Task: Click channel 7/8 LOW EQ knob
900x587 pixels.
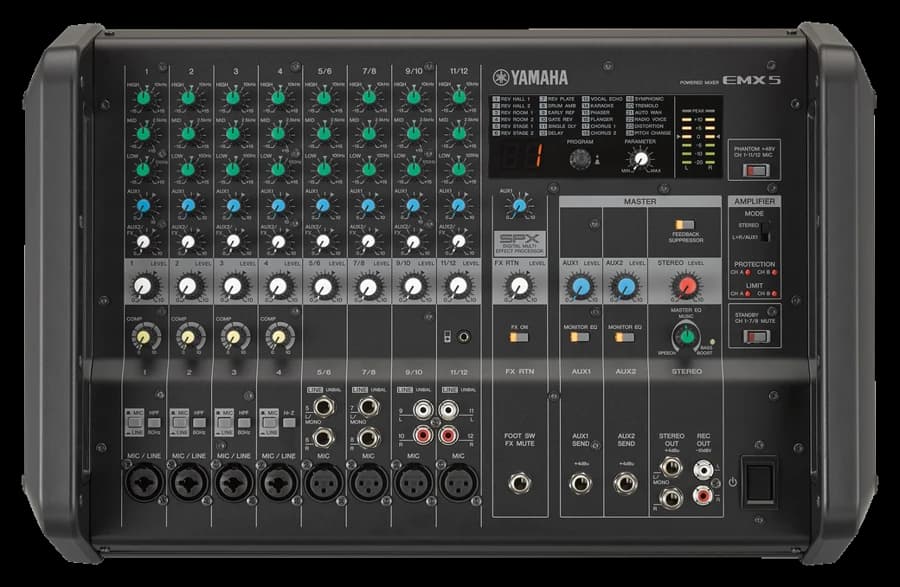Action: [x=368, y=169]
